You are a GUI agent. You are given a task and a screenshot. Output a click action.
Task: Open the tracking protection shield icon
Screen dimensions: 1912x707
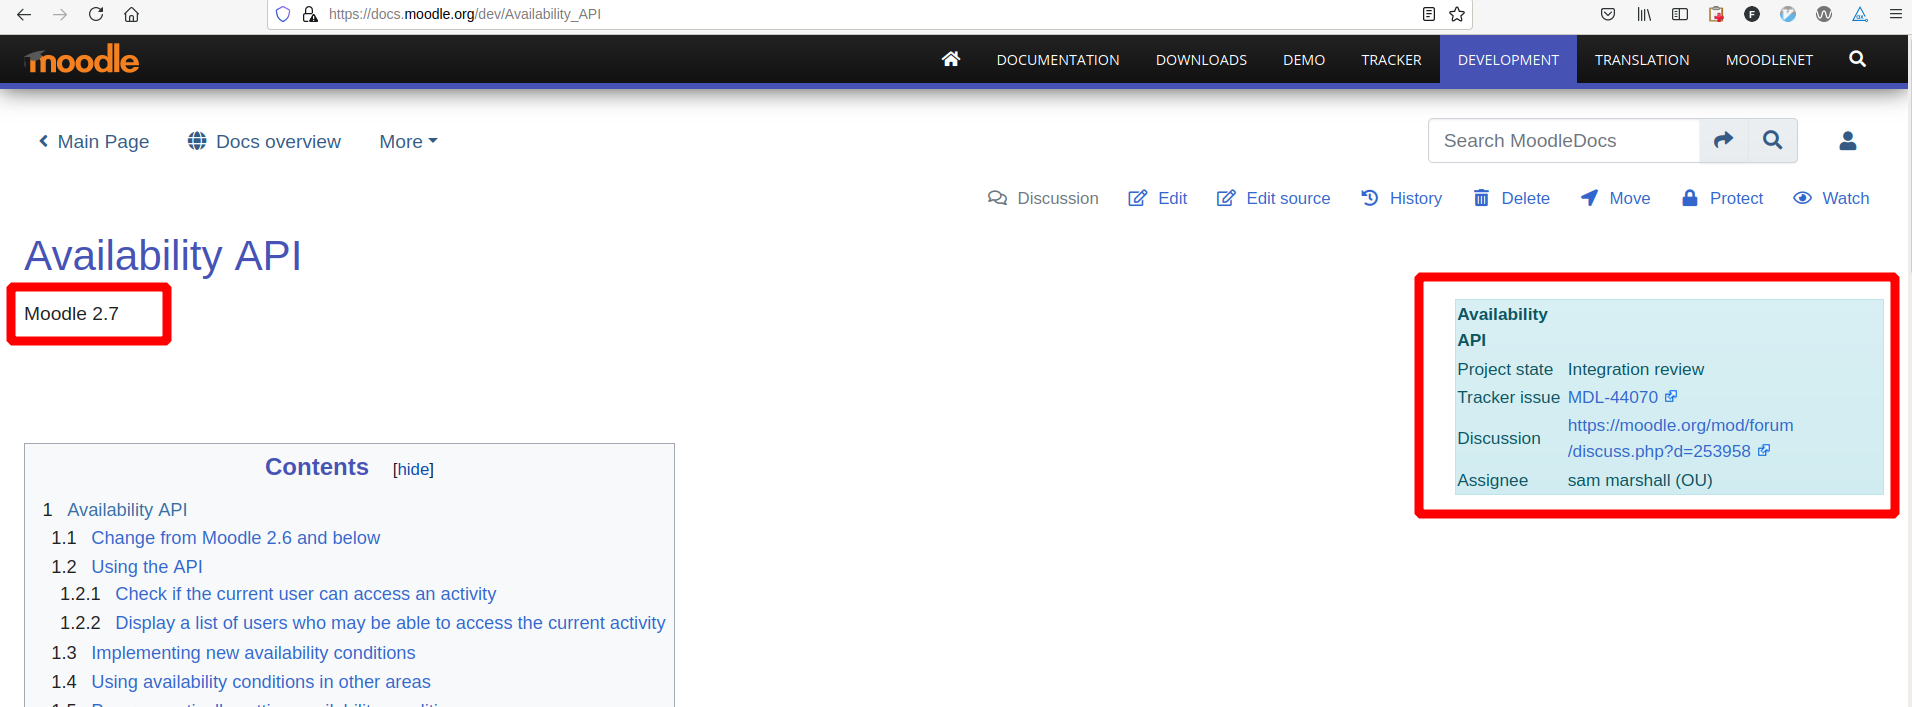click(283, 14)
